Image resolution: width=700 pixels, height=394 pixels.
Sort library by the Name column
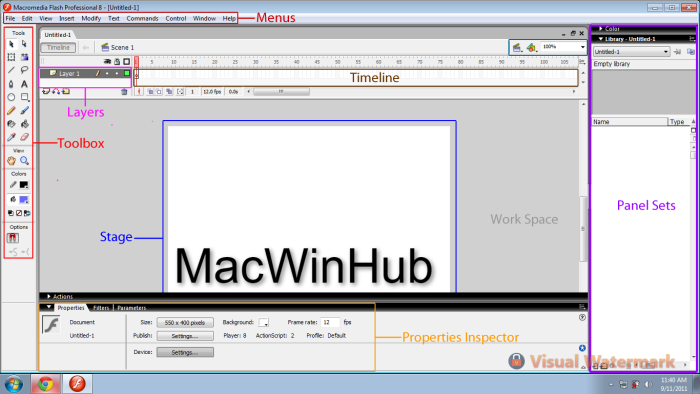[x=629, y=121]
